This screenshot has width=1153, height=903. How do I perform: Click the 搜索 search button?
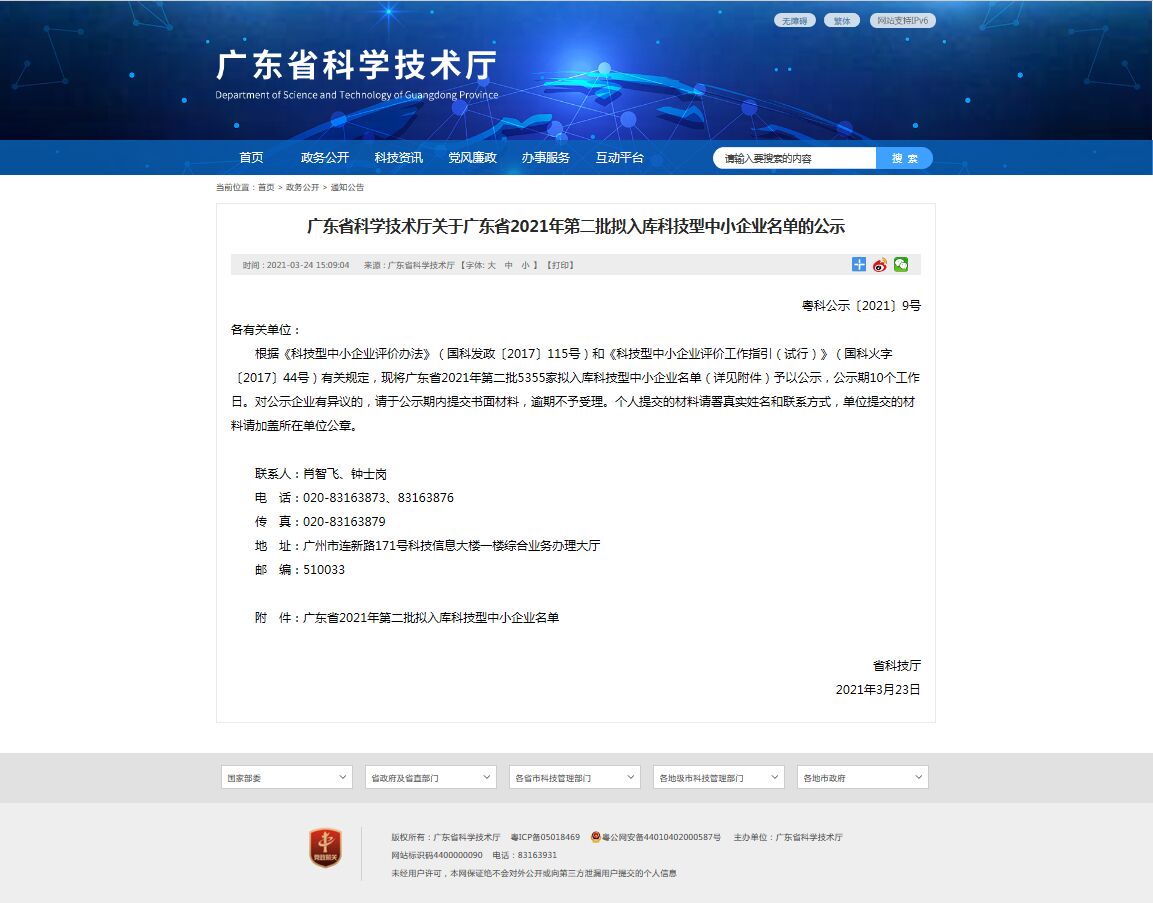point(904,158)
